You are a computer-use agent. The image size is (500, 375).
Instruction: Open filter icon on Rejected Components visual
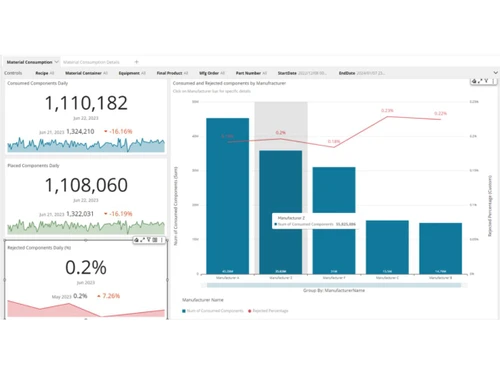(x=149, y=240)
